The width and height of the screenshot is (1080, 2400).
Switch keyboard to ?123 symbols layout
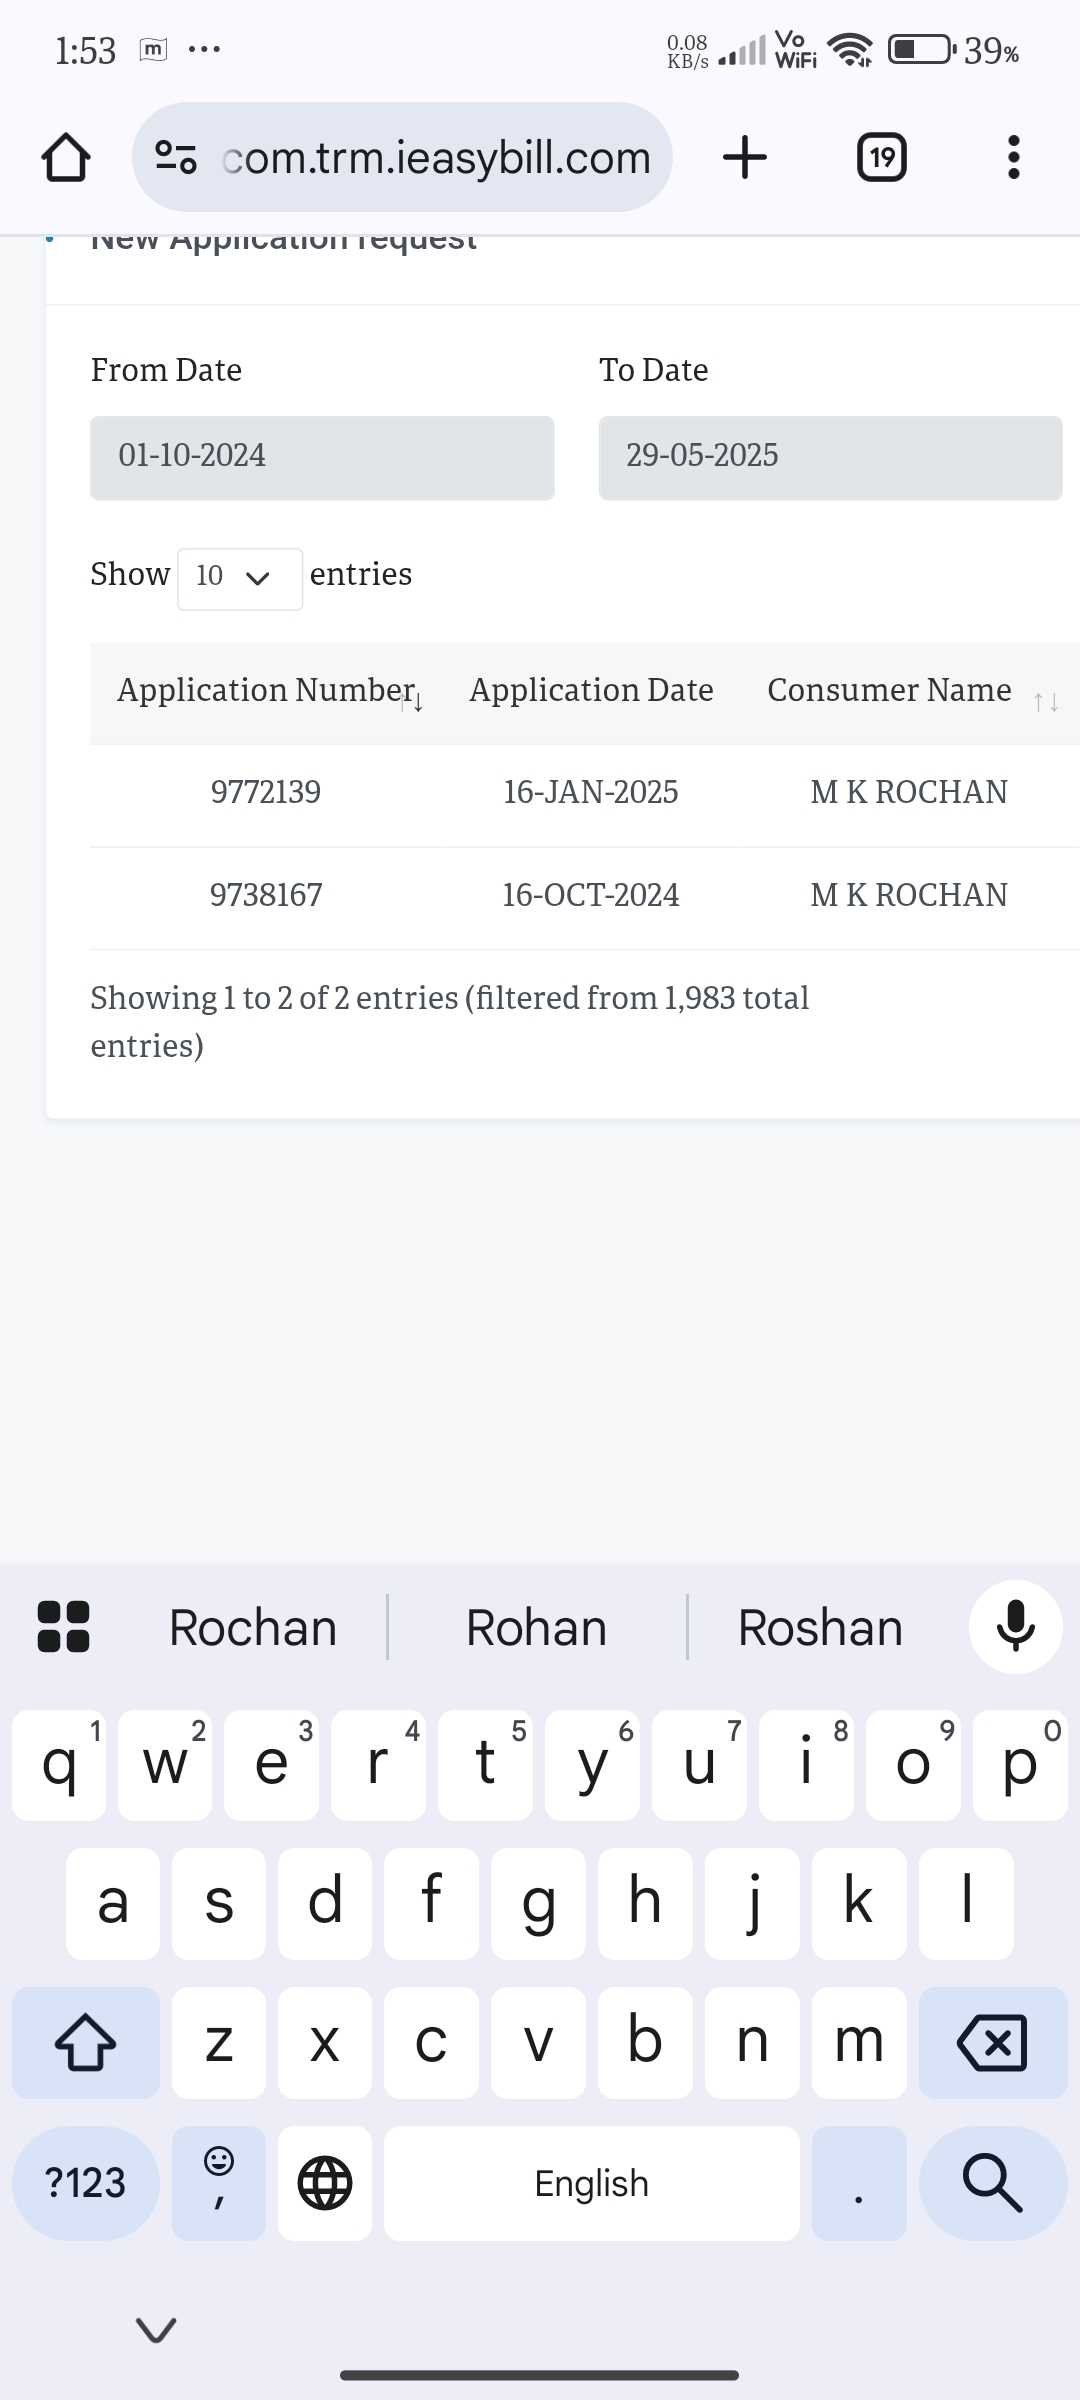pyautogui.click(x=85, y=2183)
